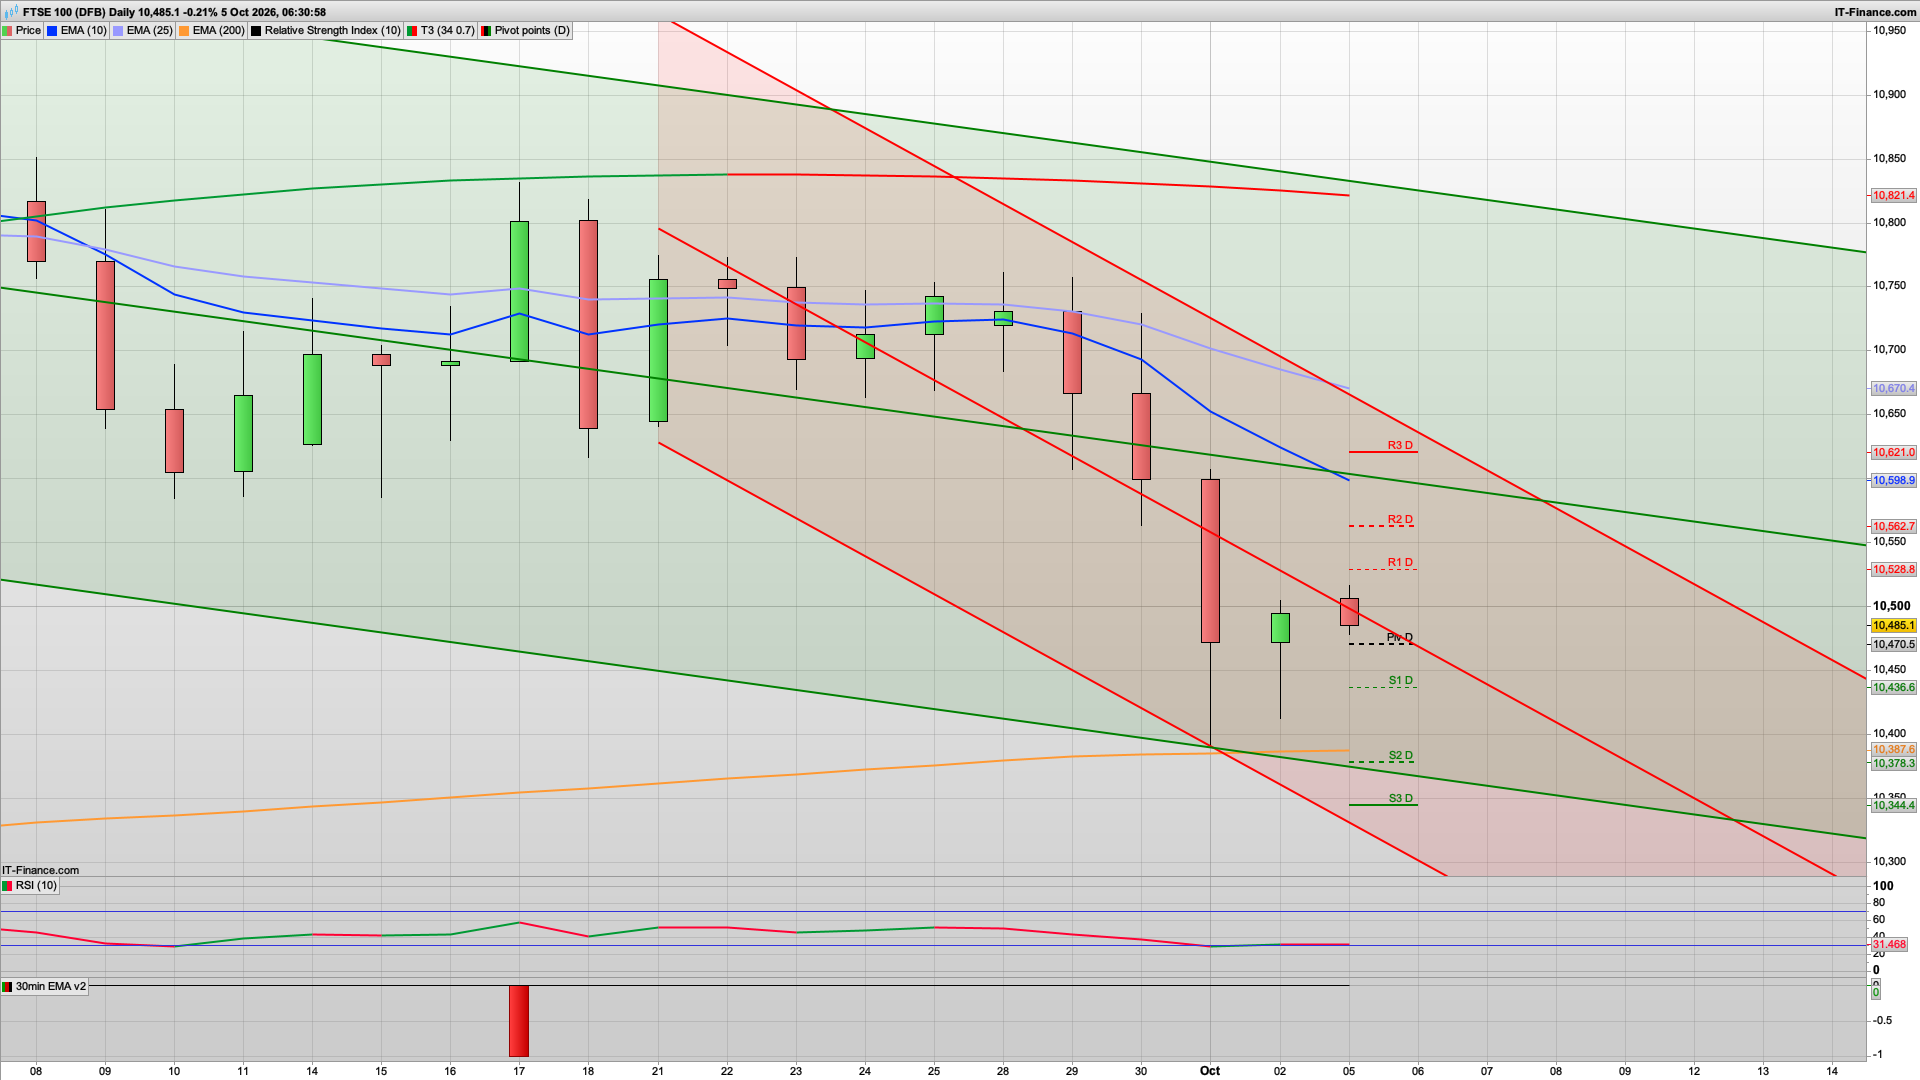Open the Price legend tag
The width and height of the screenshot is (1920, 1080).
(22, 30)
